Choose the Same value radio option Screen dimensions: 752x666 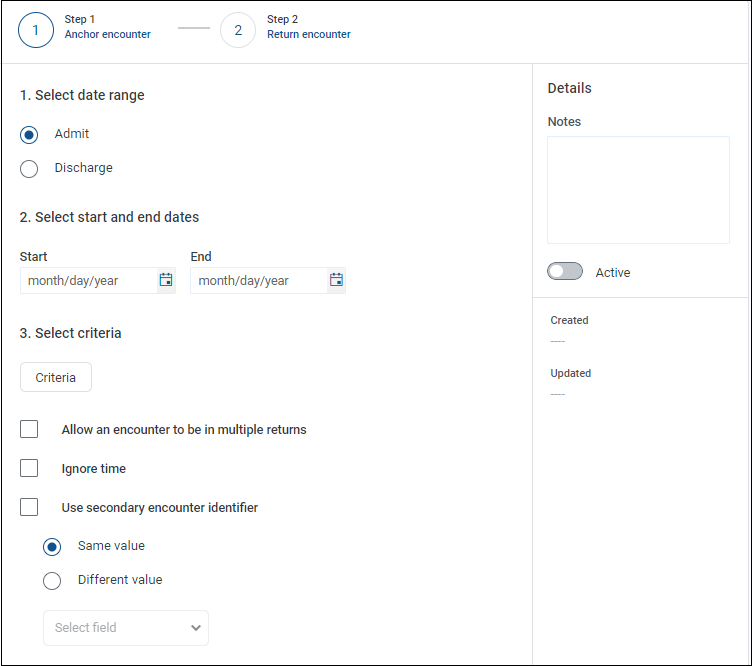point(52,547)
